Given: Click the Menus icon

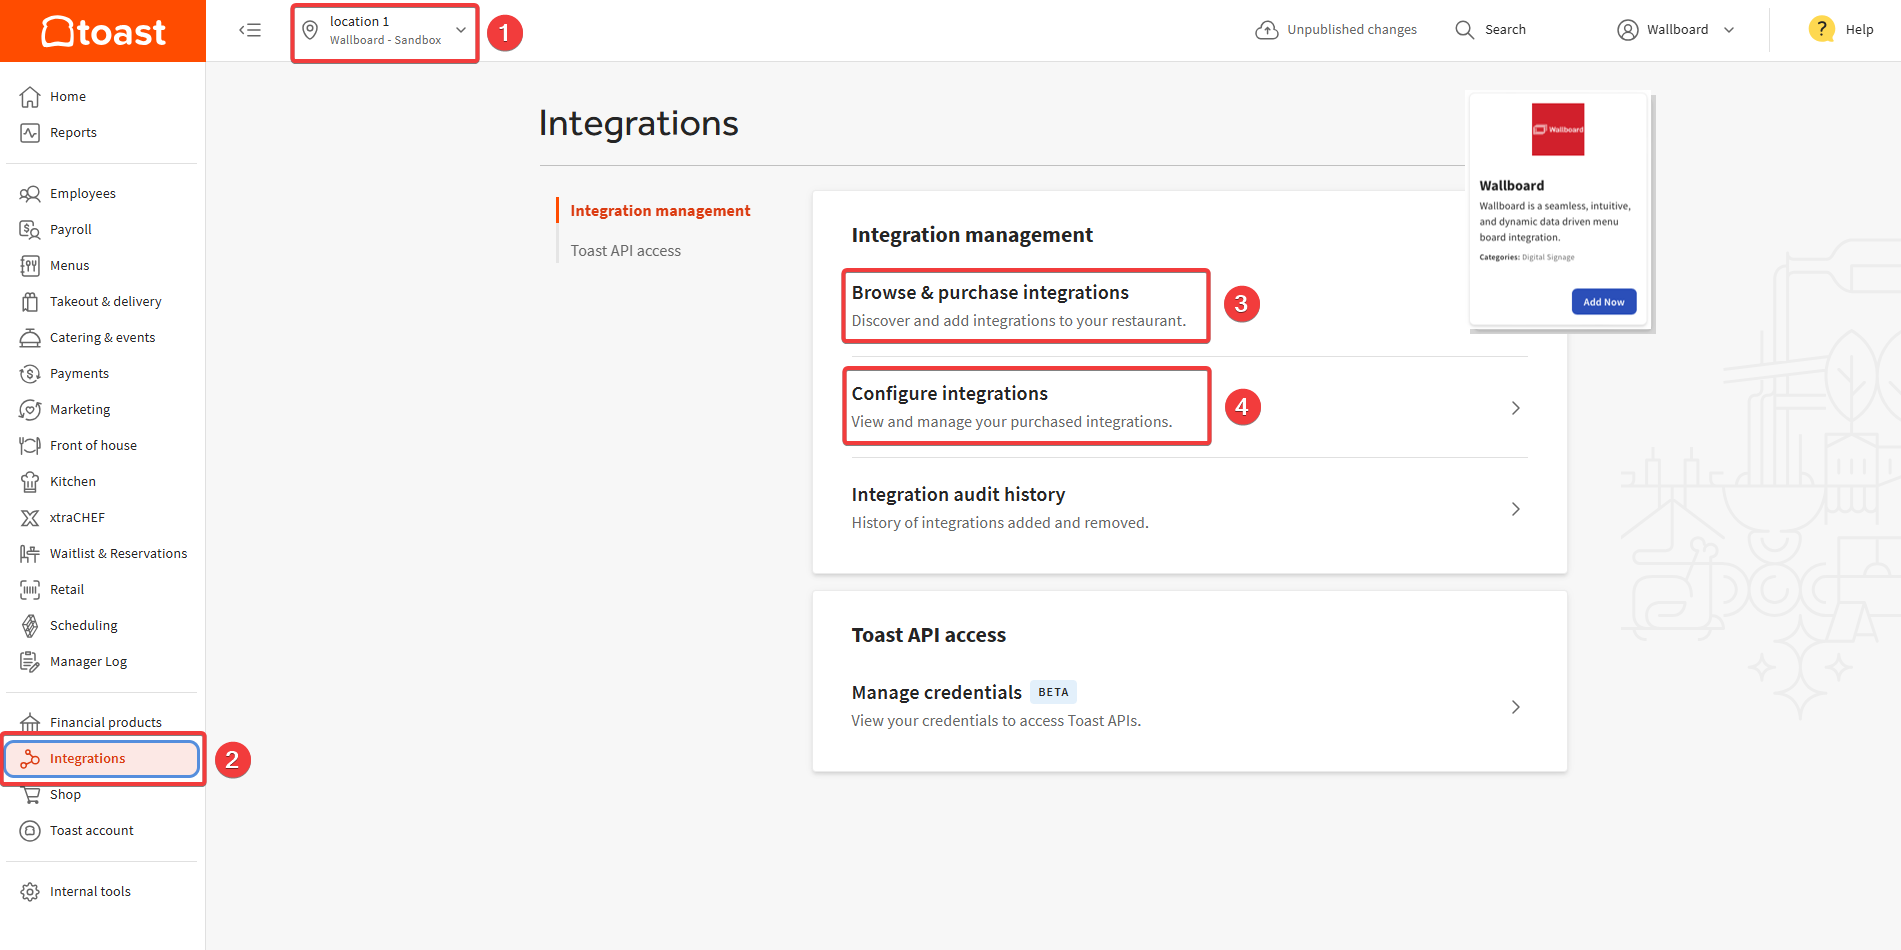Looking at the screenshot, I should pyautogui.click(x=30, y=266).
